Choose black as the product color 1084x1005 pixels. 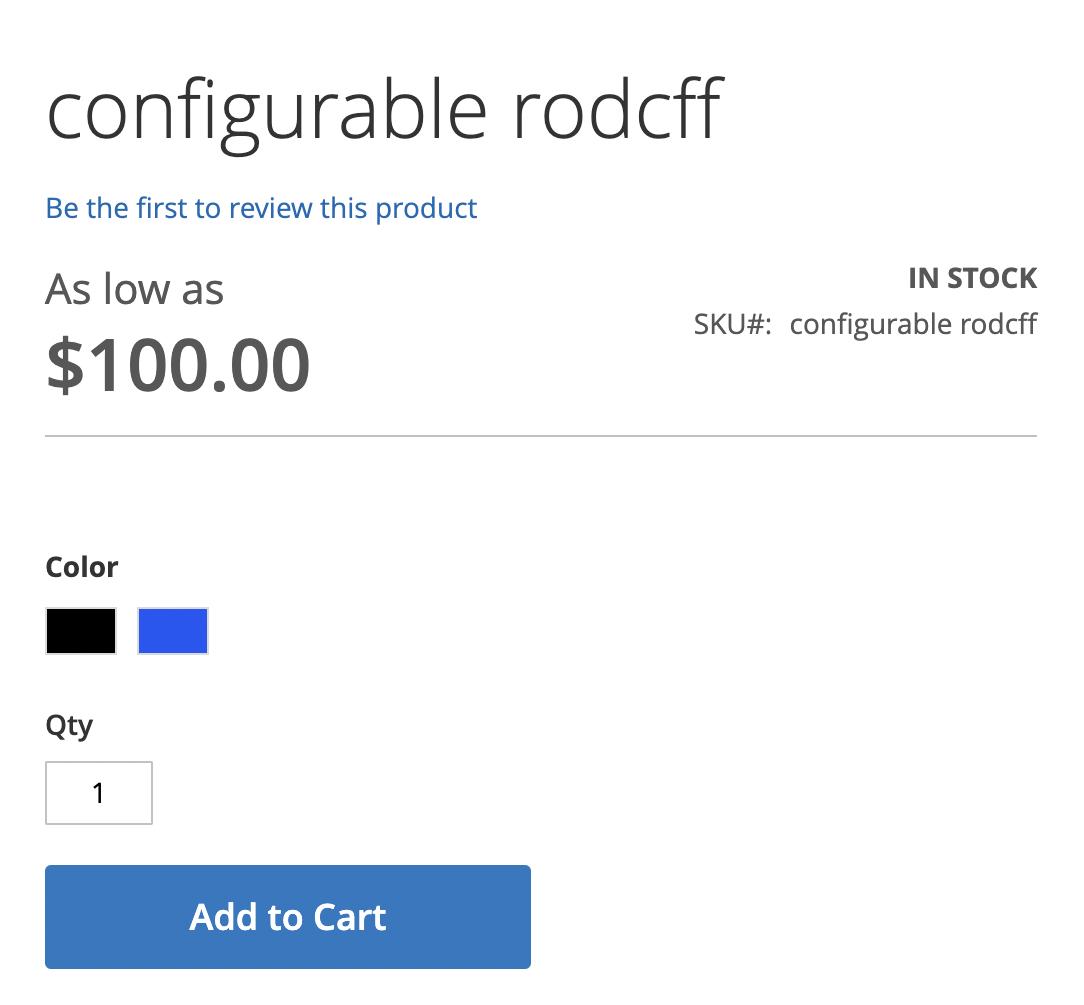pos(80,631)
